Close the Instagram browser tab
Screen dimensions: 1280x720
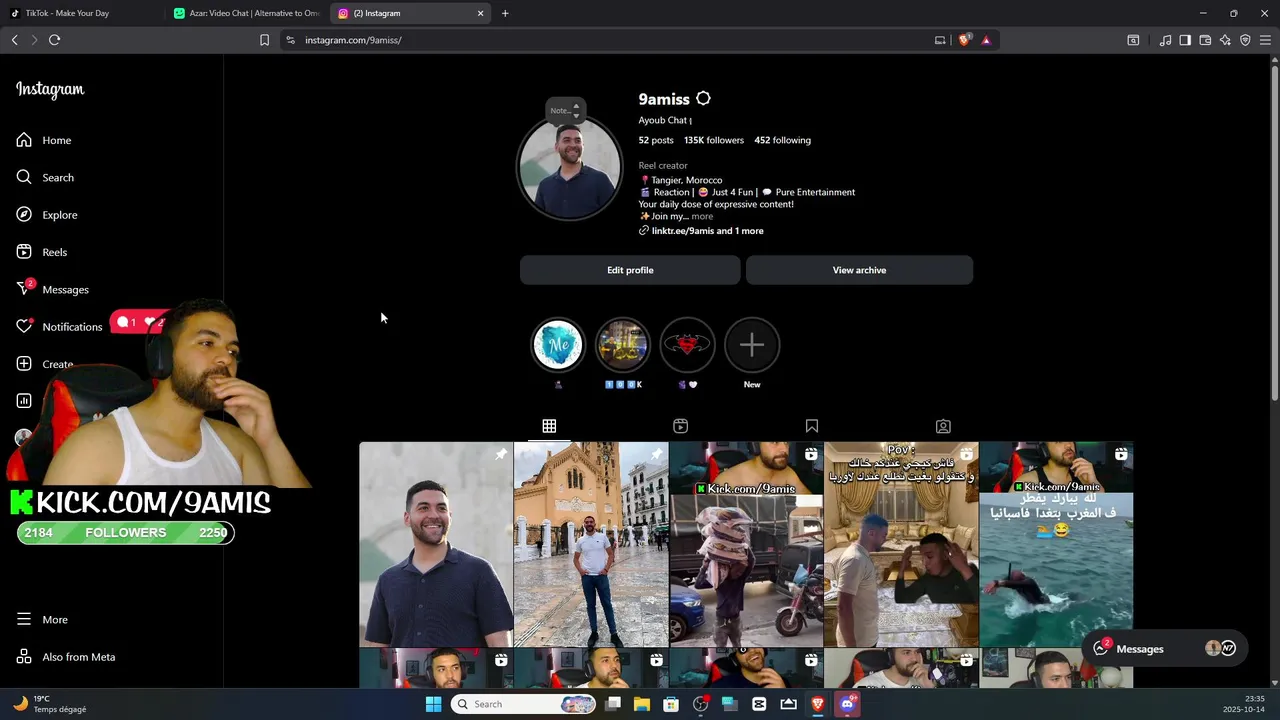[x=480, y=13]
